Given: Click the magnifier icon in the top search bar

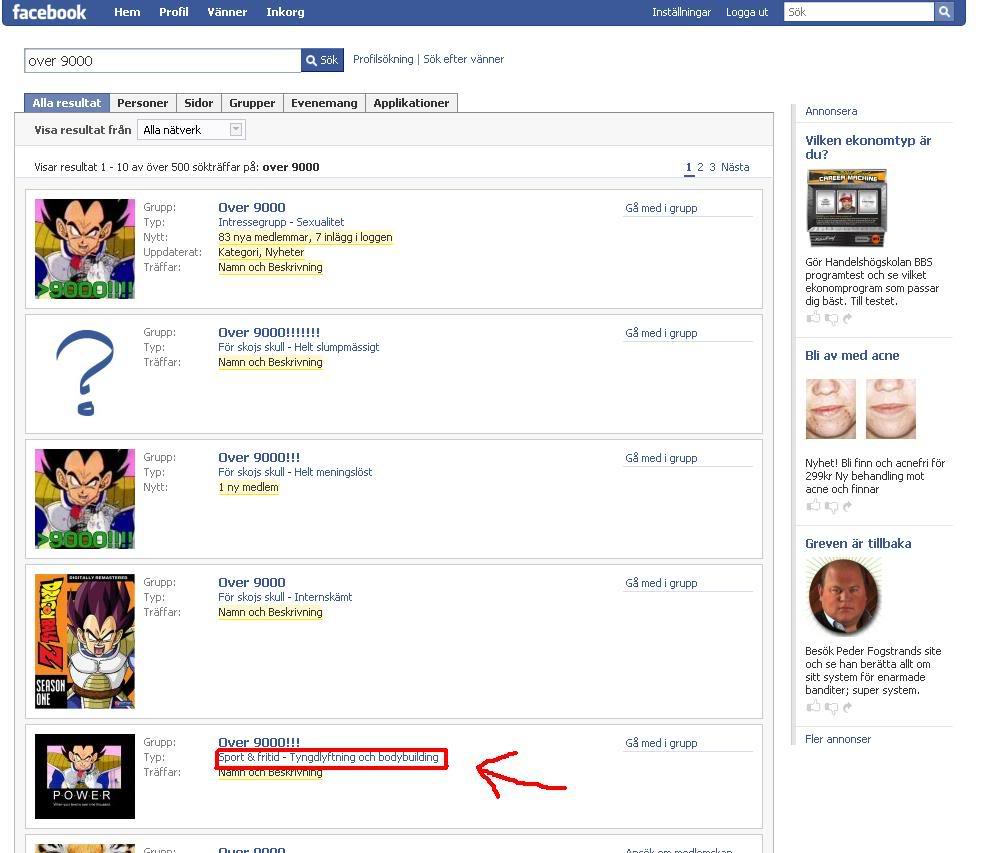Looking at the screenshot, I should coord(944,11).
